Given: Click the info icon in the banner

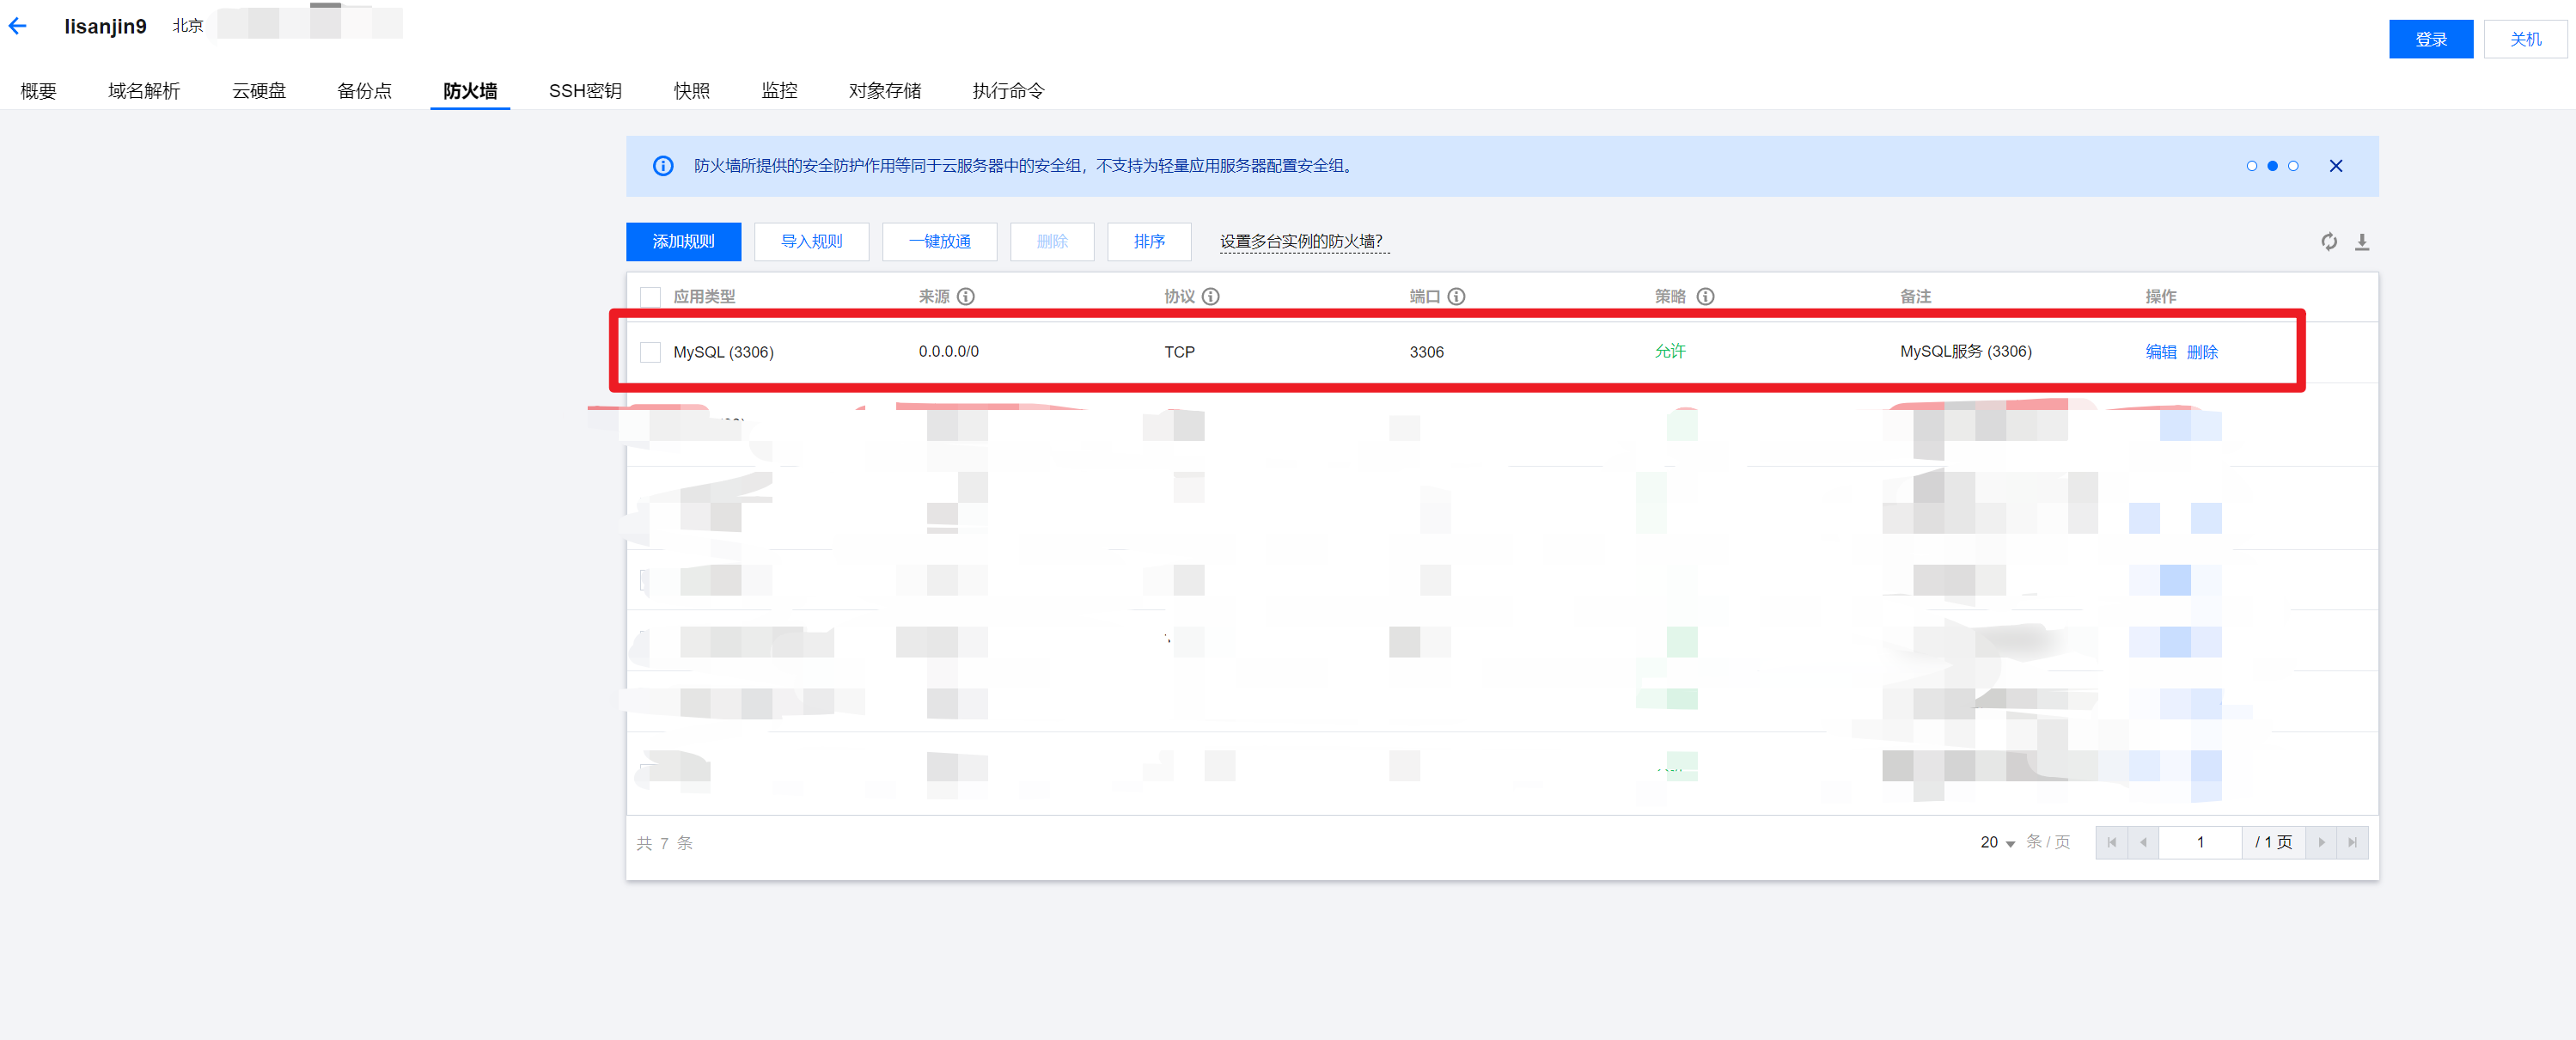Looking at the screenshot, I should pyautogui.click(x=663, y=166).
